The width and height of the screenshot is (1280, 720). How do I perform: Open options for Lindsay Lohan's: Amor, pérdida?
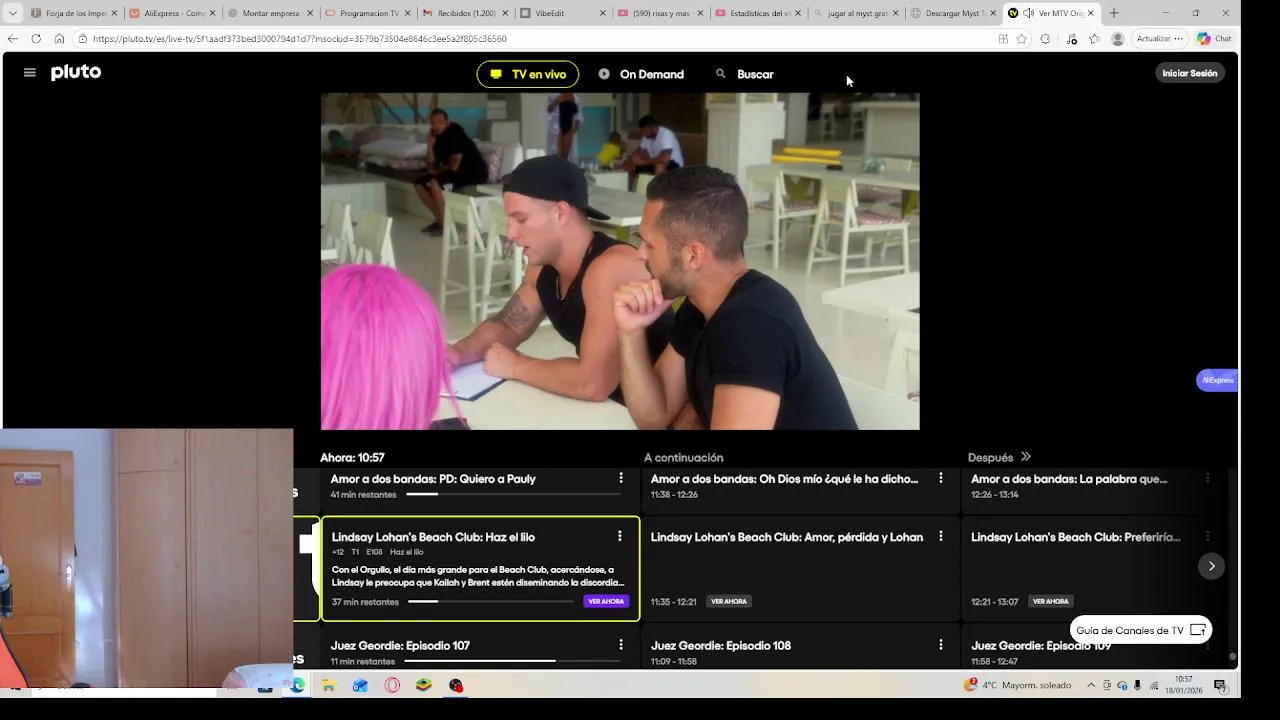940,536
